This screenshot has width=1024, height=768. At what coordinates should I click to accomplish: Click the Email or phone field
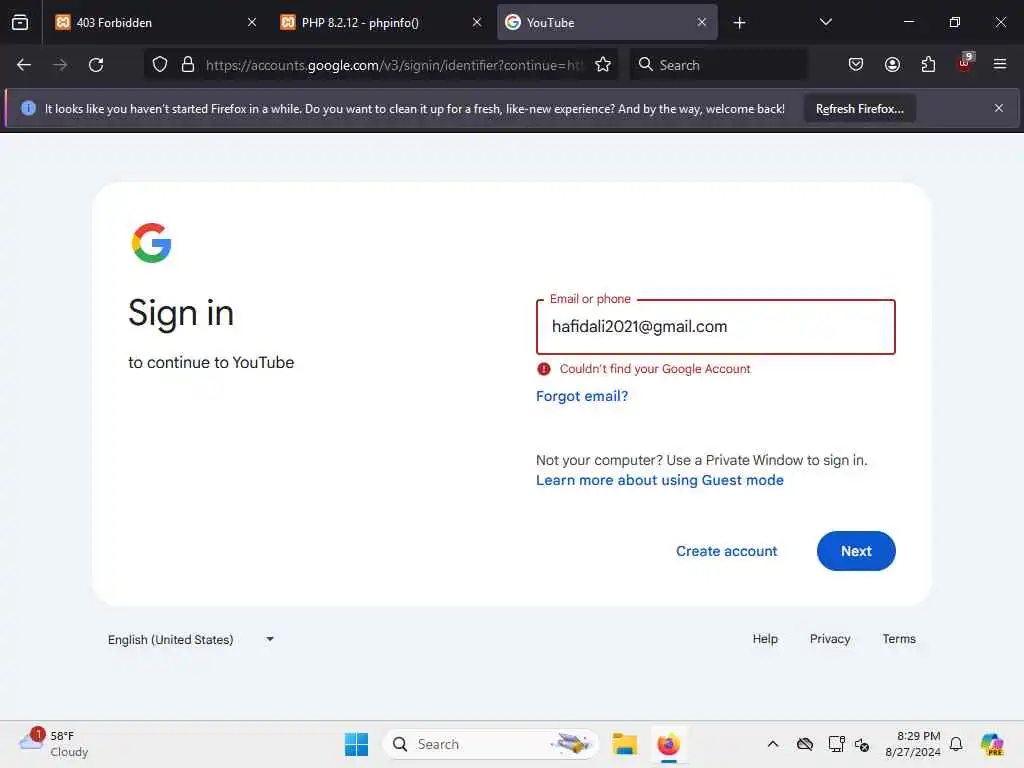click(716, 327)
